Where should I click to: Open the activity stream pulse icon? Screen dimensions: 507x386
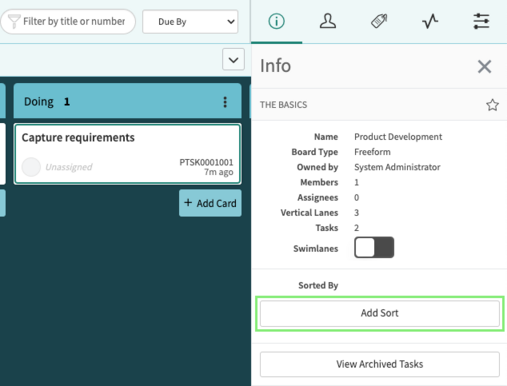click(x=430, y=21)
